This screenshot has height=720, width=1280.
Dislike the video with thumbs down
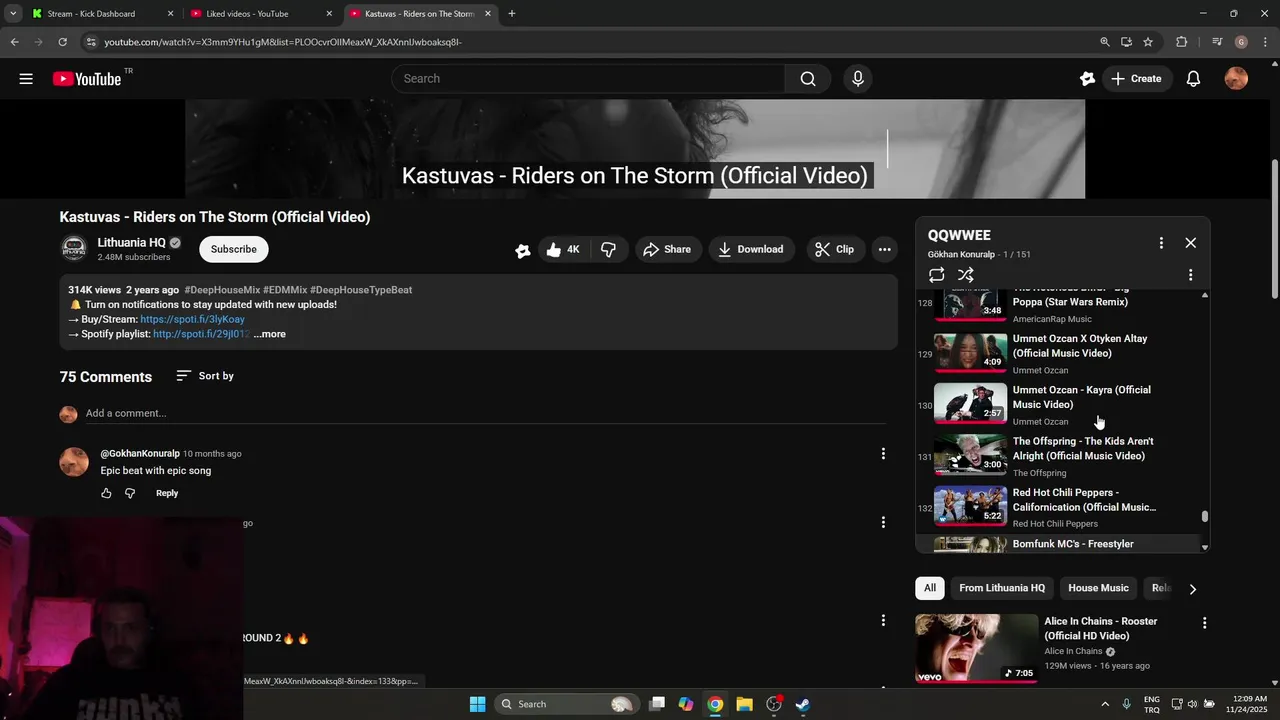pos(608,249)
